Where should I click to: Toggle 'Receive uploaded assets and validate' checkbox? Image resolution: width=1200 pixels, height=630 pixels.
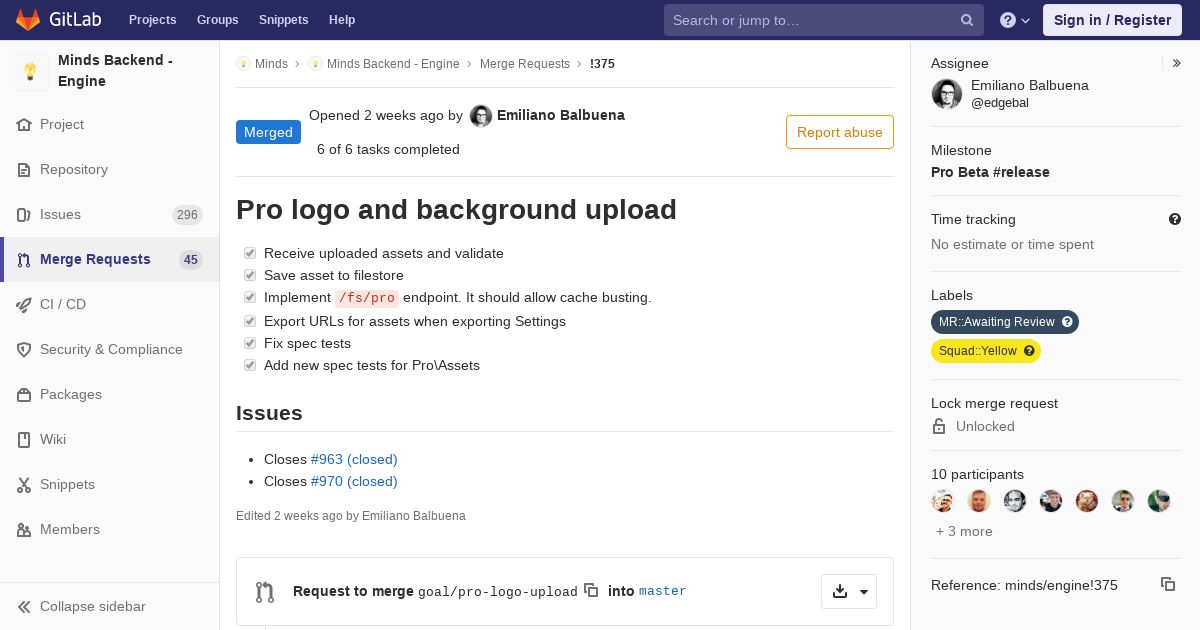250,253
